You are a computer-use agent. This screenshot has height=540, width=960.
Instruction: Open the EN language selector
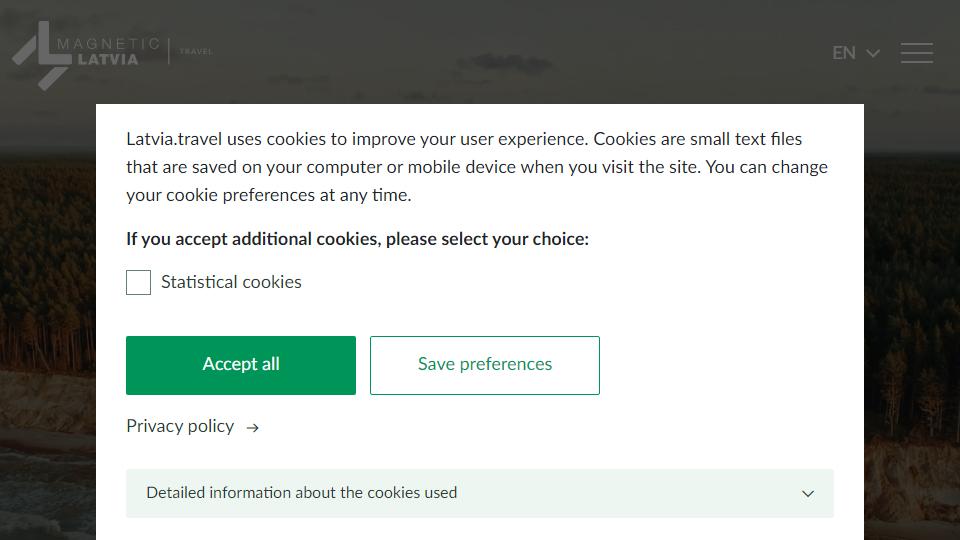[x=856, y=53]
